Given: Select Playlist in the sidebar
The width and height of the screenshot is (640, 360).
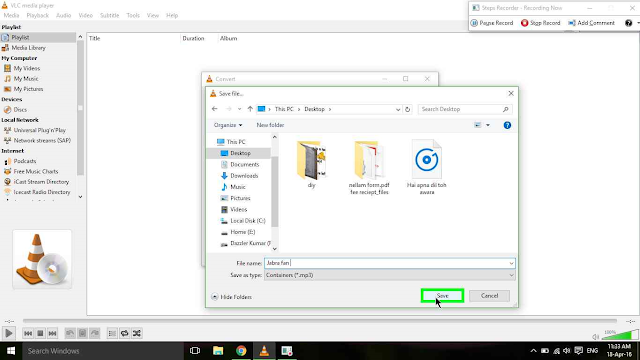Looking at the screenshot, I should tap(38, 38).
